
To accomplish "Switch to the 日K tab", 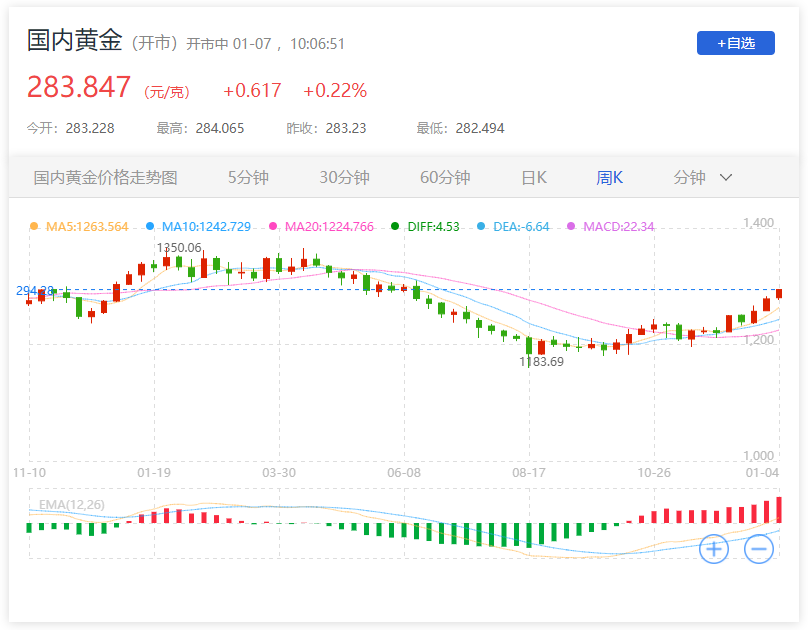I will pyautogui.click(x=534, y=178).
